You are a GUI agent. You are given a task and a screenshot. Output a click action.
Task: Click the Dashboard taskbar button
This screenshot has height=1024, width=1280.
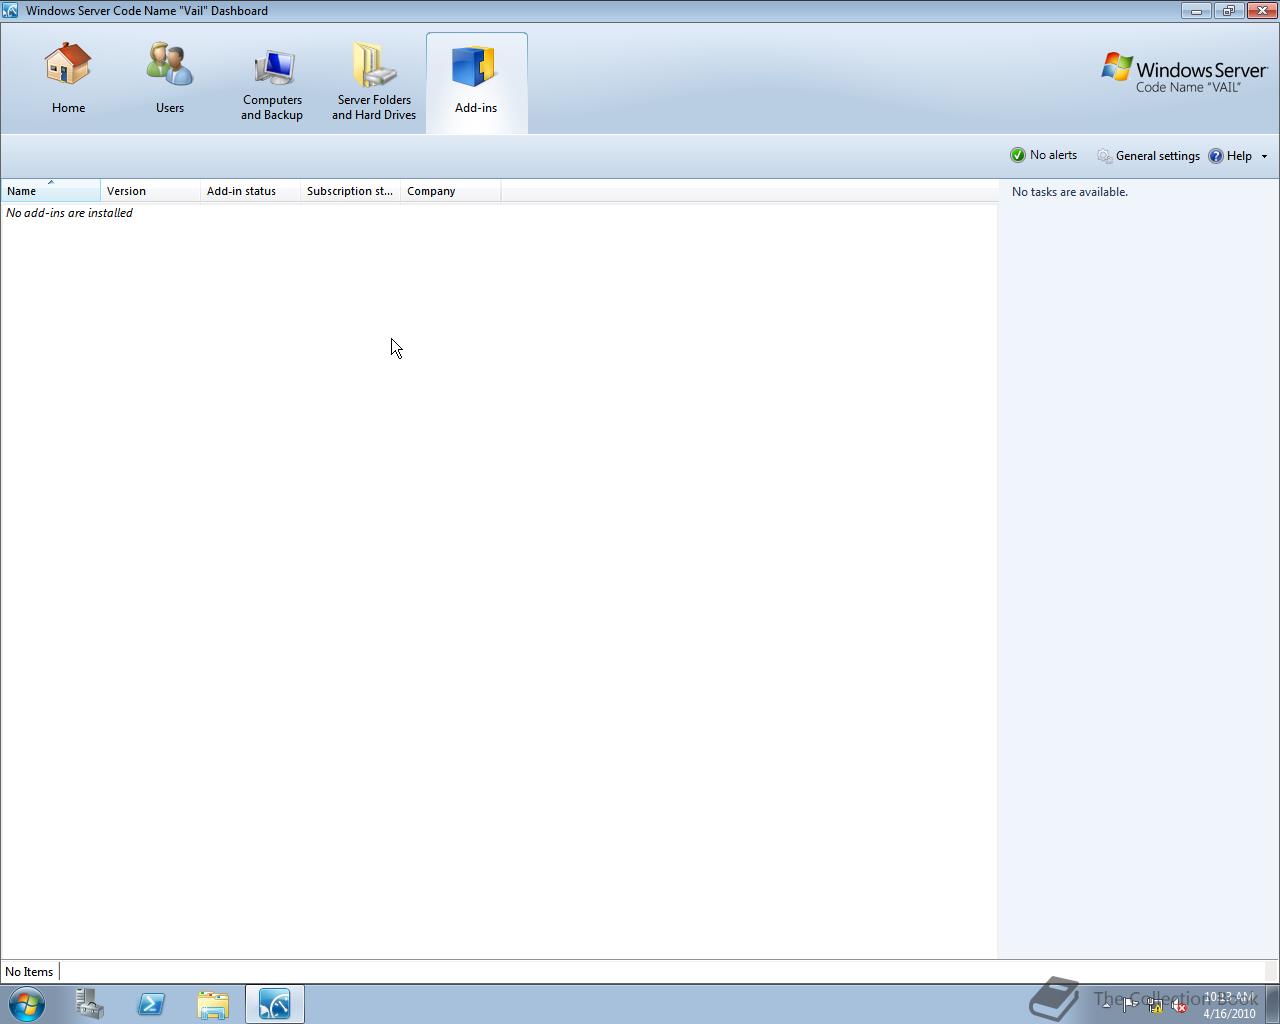(x=275, y=1004)
